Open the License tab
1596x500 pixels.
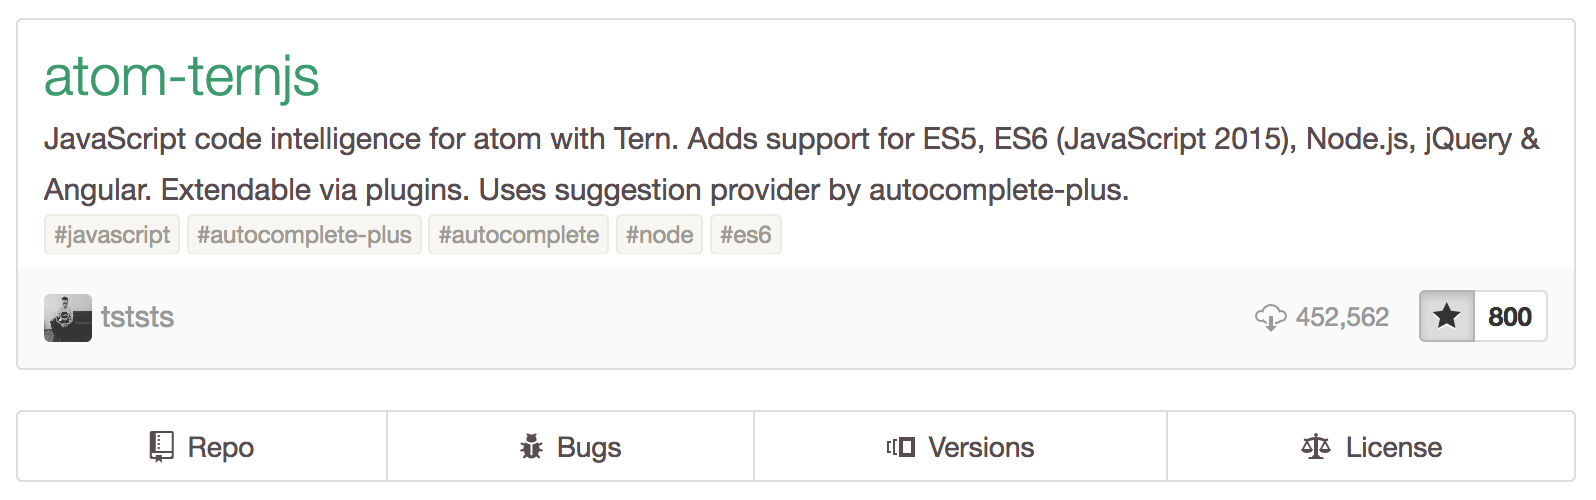1393,447
